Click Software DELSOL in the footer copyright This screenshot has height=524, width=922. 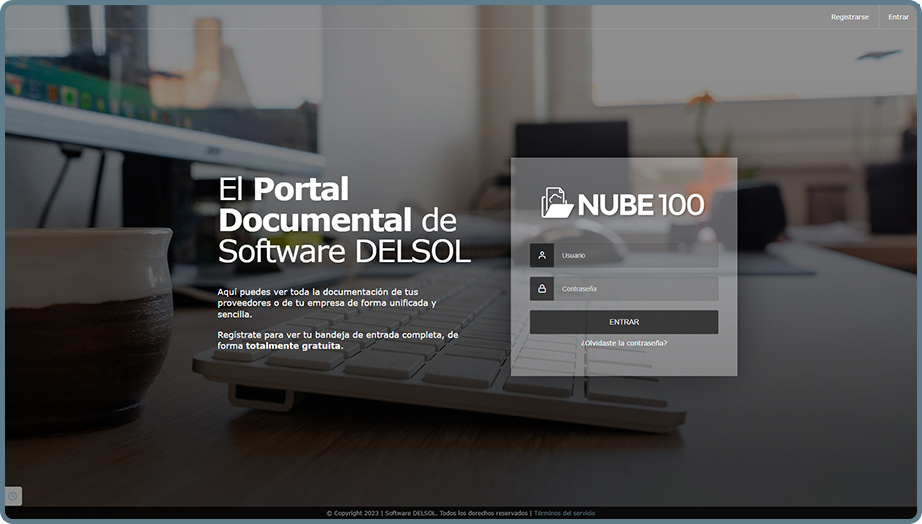[410, 513]
